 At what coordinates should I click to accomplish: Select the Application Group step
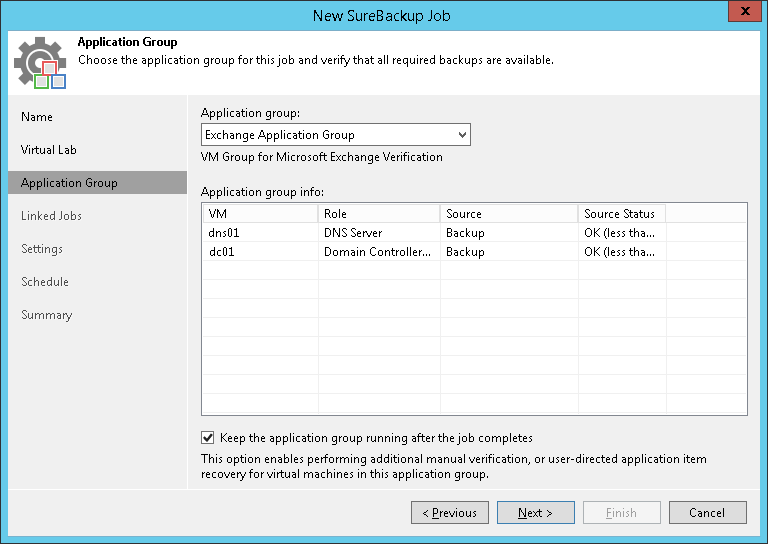click(69, 183)
